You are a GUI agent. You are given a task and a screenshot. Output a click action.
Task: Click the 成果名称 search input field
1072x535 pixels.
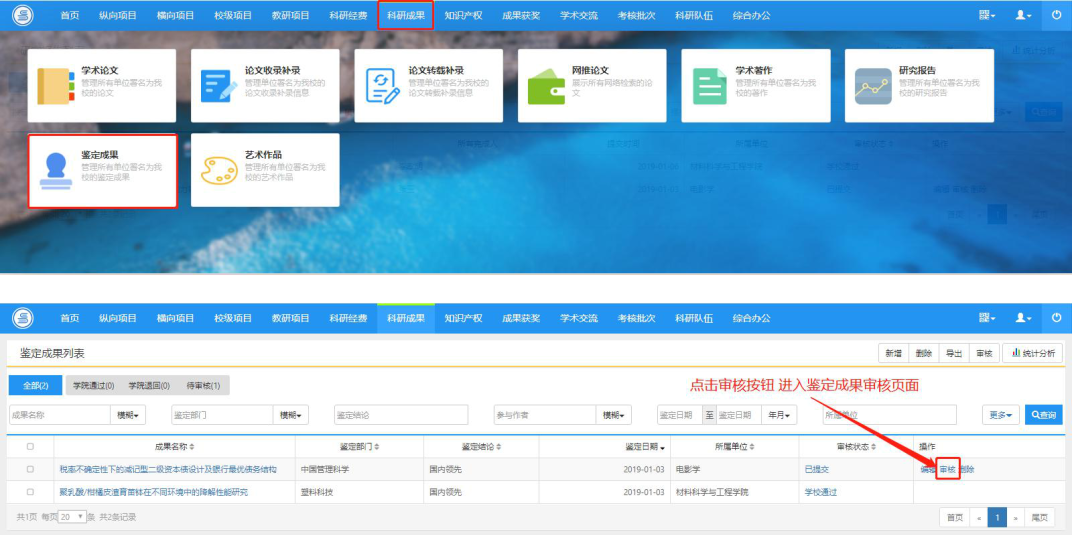pyautogui.click(x=59, y=415)
